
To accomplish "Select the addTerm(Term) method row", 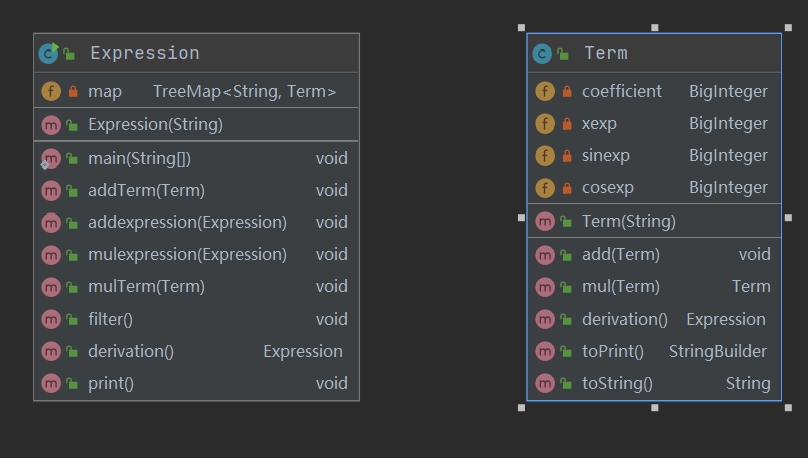I will click(x=146, y=190).
